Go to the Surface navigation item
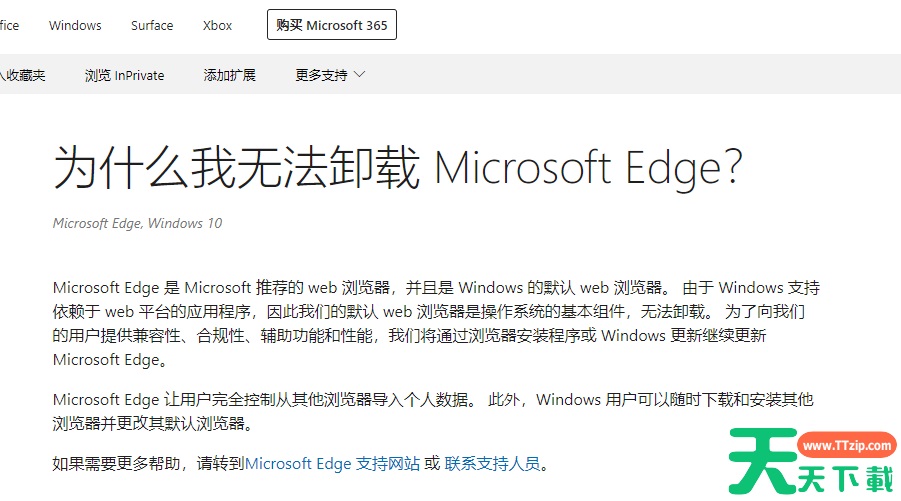This screenshot has height=501, width=901. tap(152, 25)
